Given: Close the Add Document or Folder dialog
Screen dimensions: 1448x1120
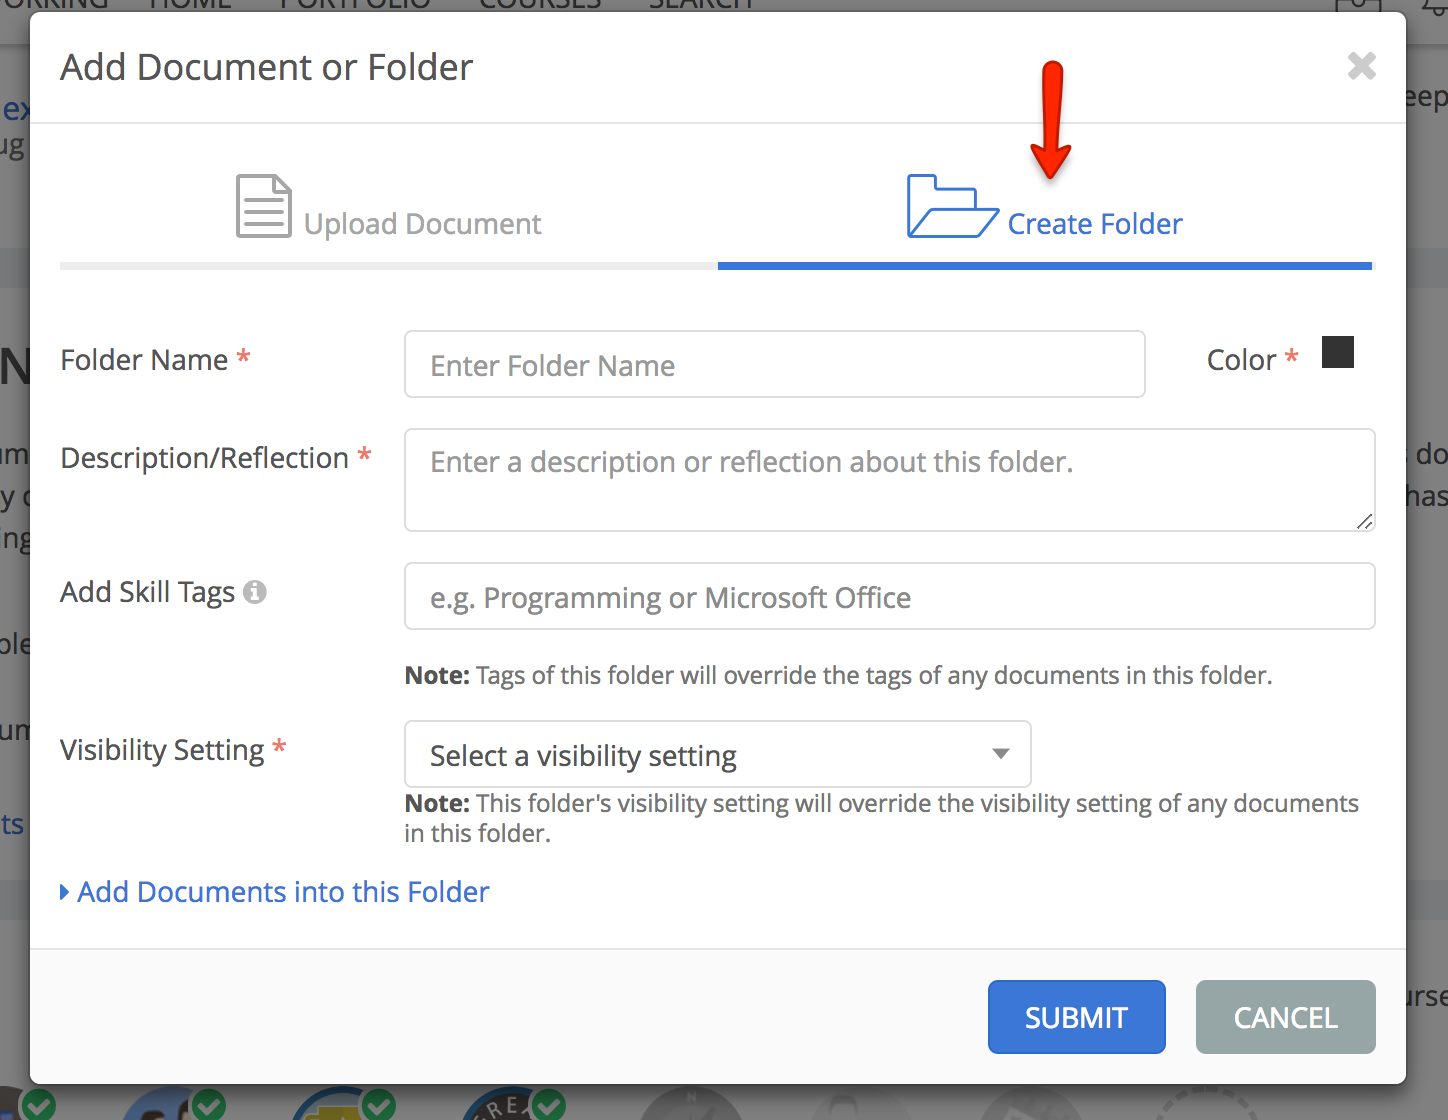Looking at the screenshot, I should point(1361,66).
